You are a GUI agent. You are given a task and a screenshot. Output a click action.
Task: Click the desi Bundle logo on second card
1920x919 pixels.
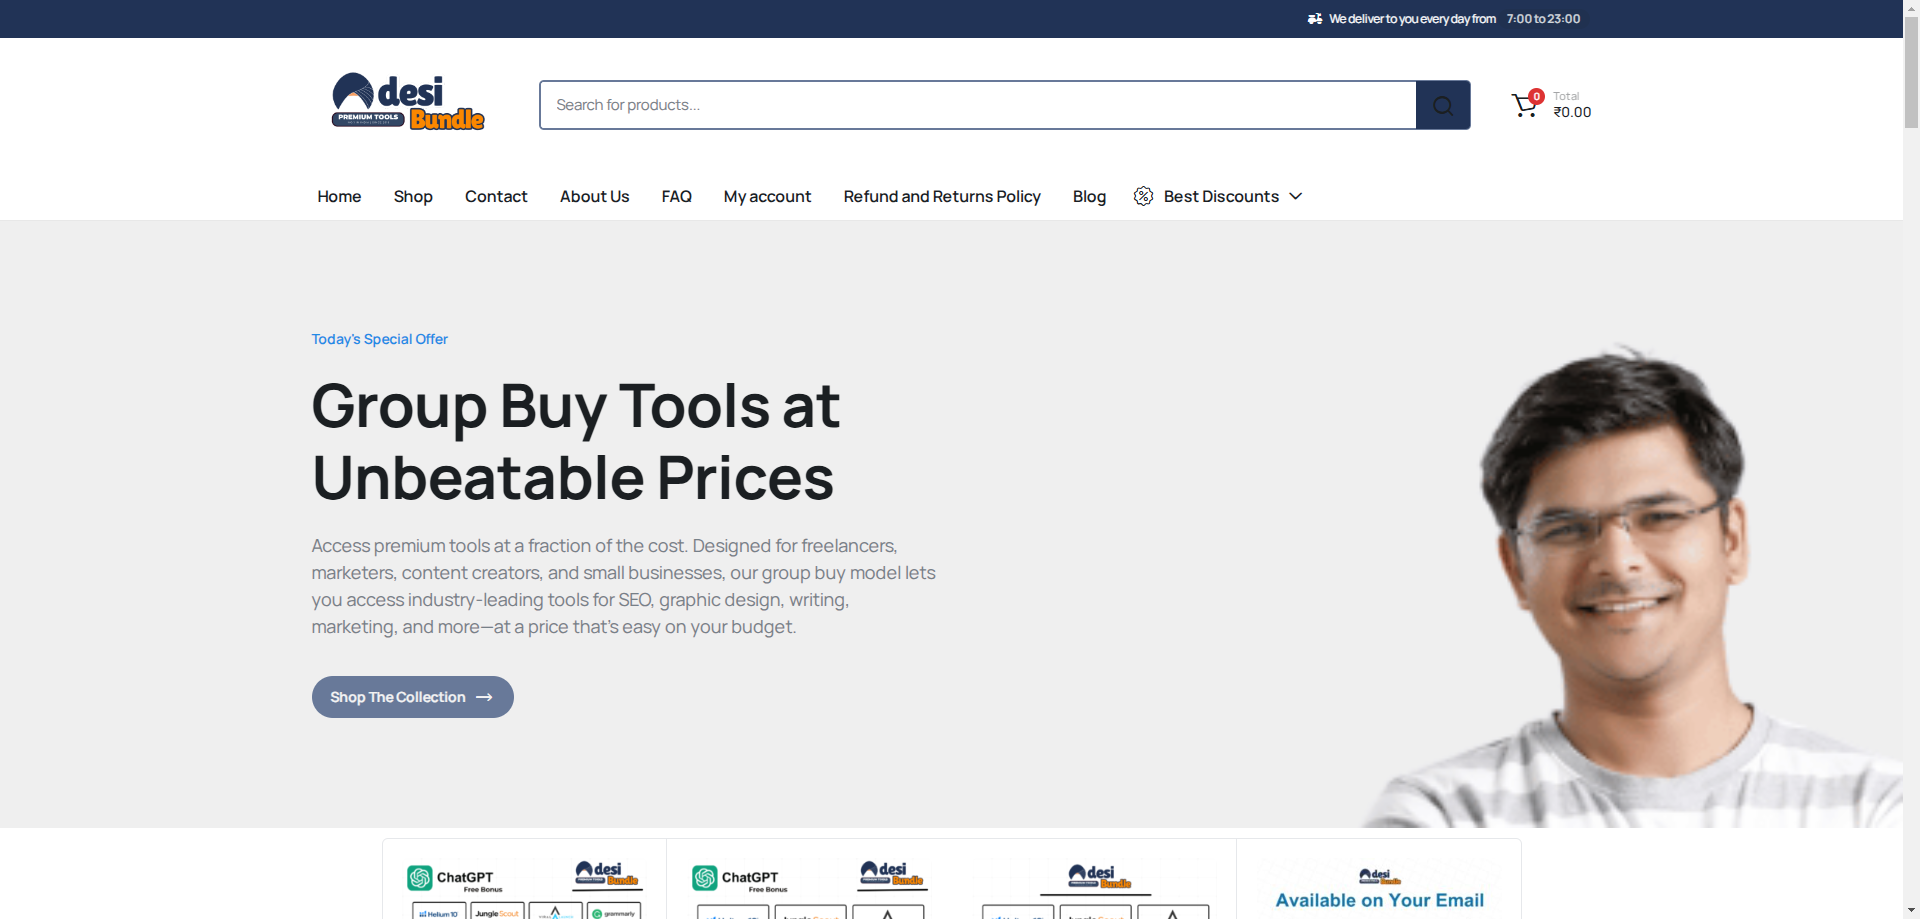(x=893, y=876)
